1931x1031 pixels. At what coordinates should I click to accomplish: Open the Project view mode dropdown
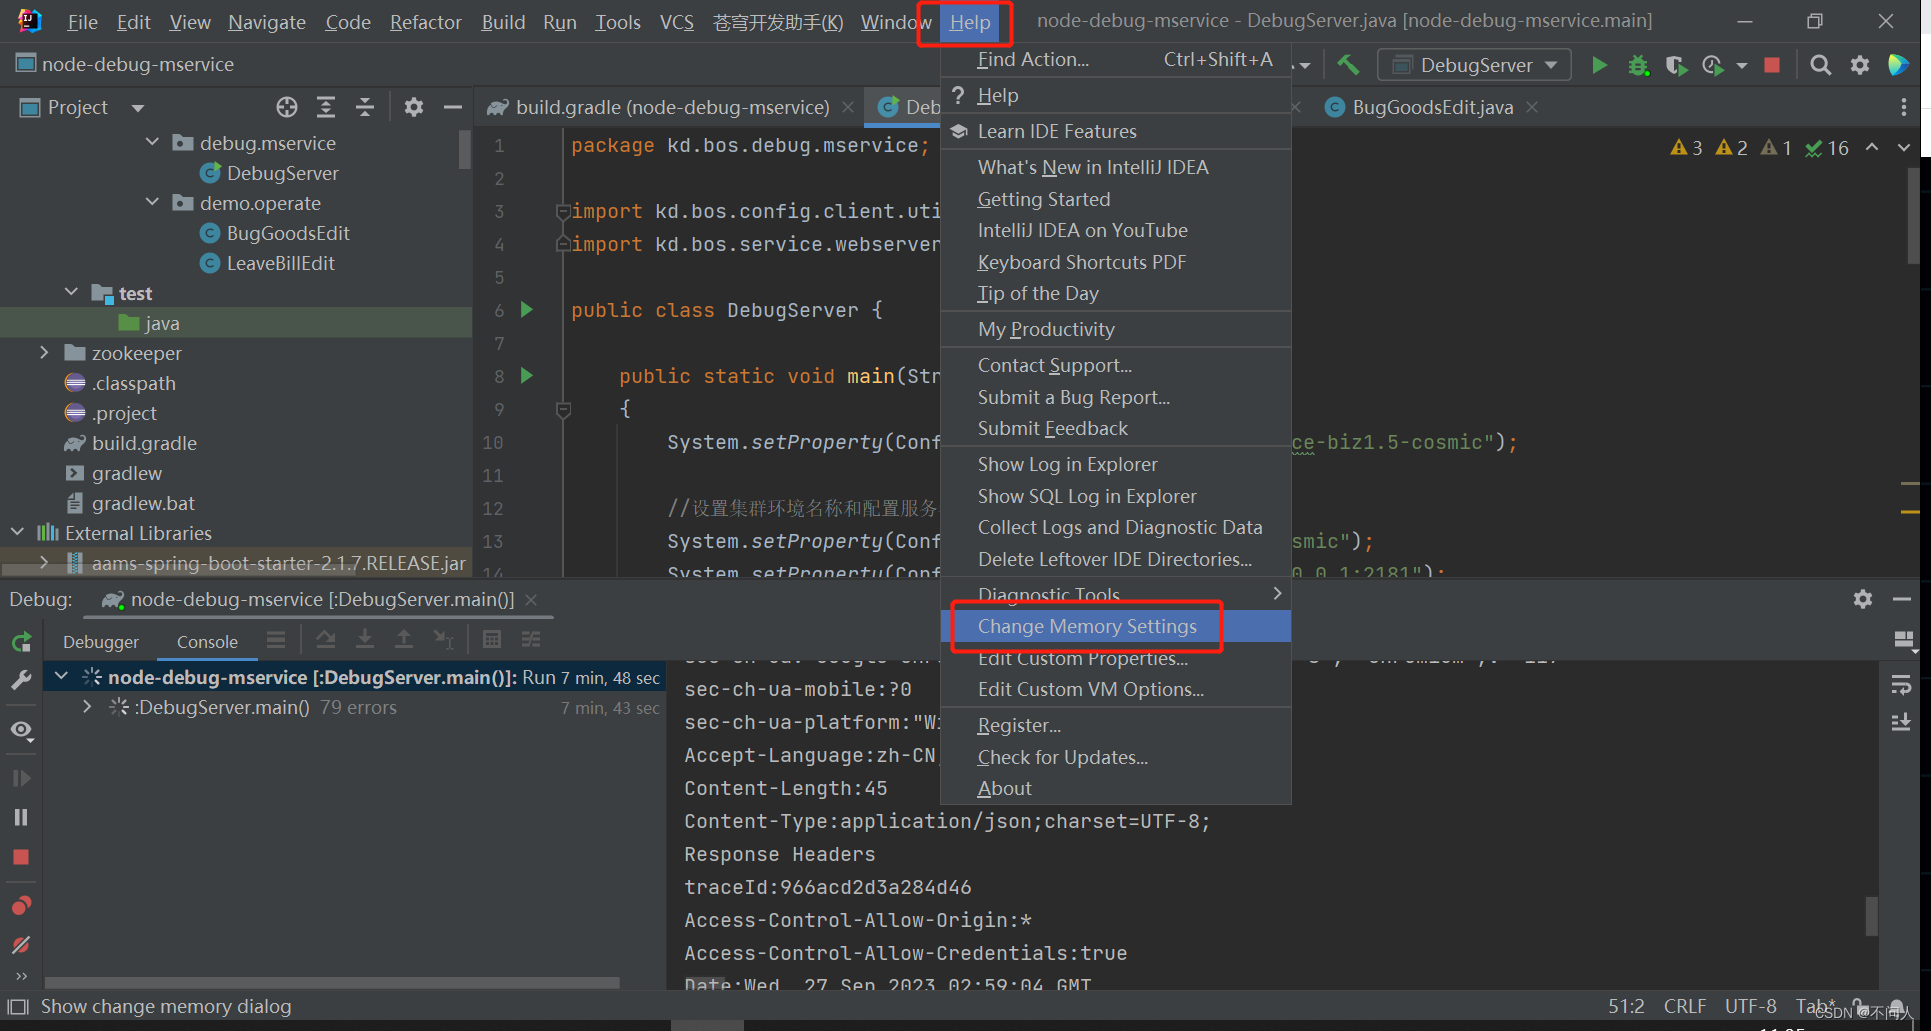point(137,107)
